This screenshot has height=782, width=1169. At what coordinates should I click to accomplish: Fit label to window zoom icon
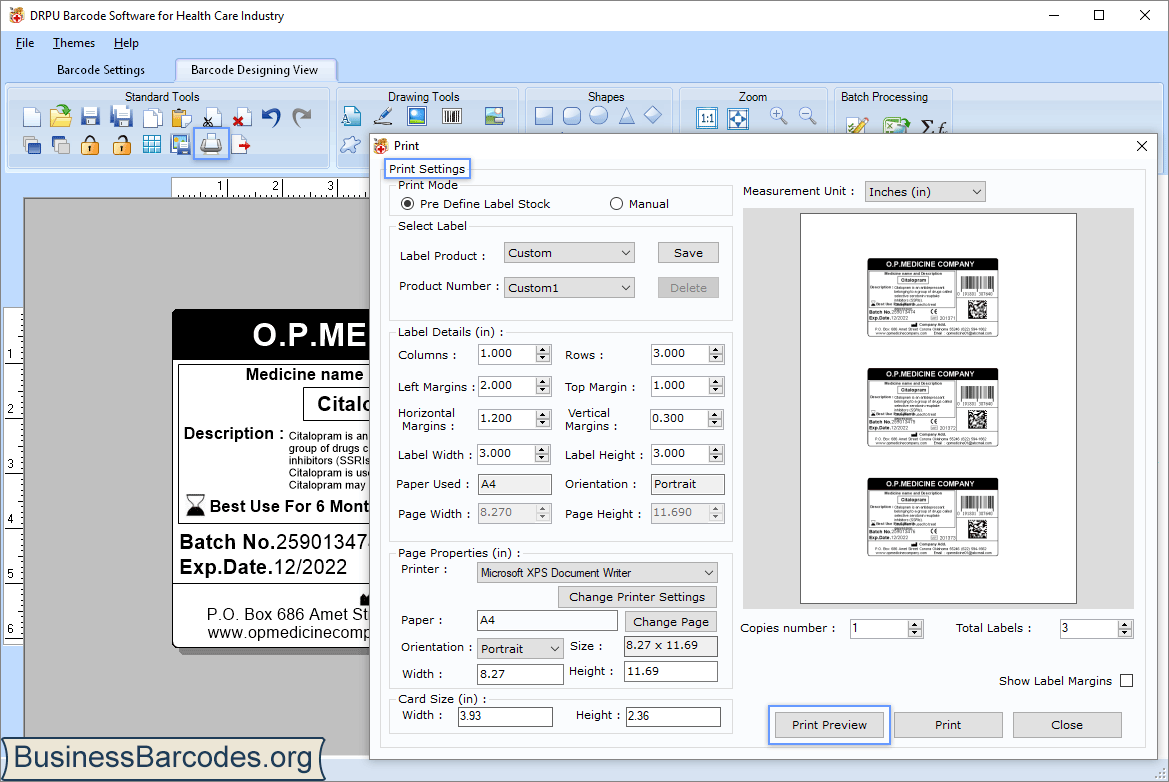(x=738, y=118)
